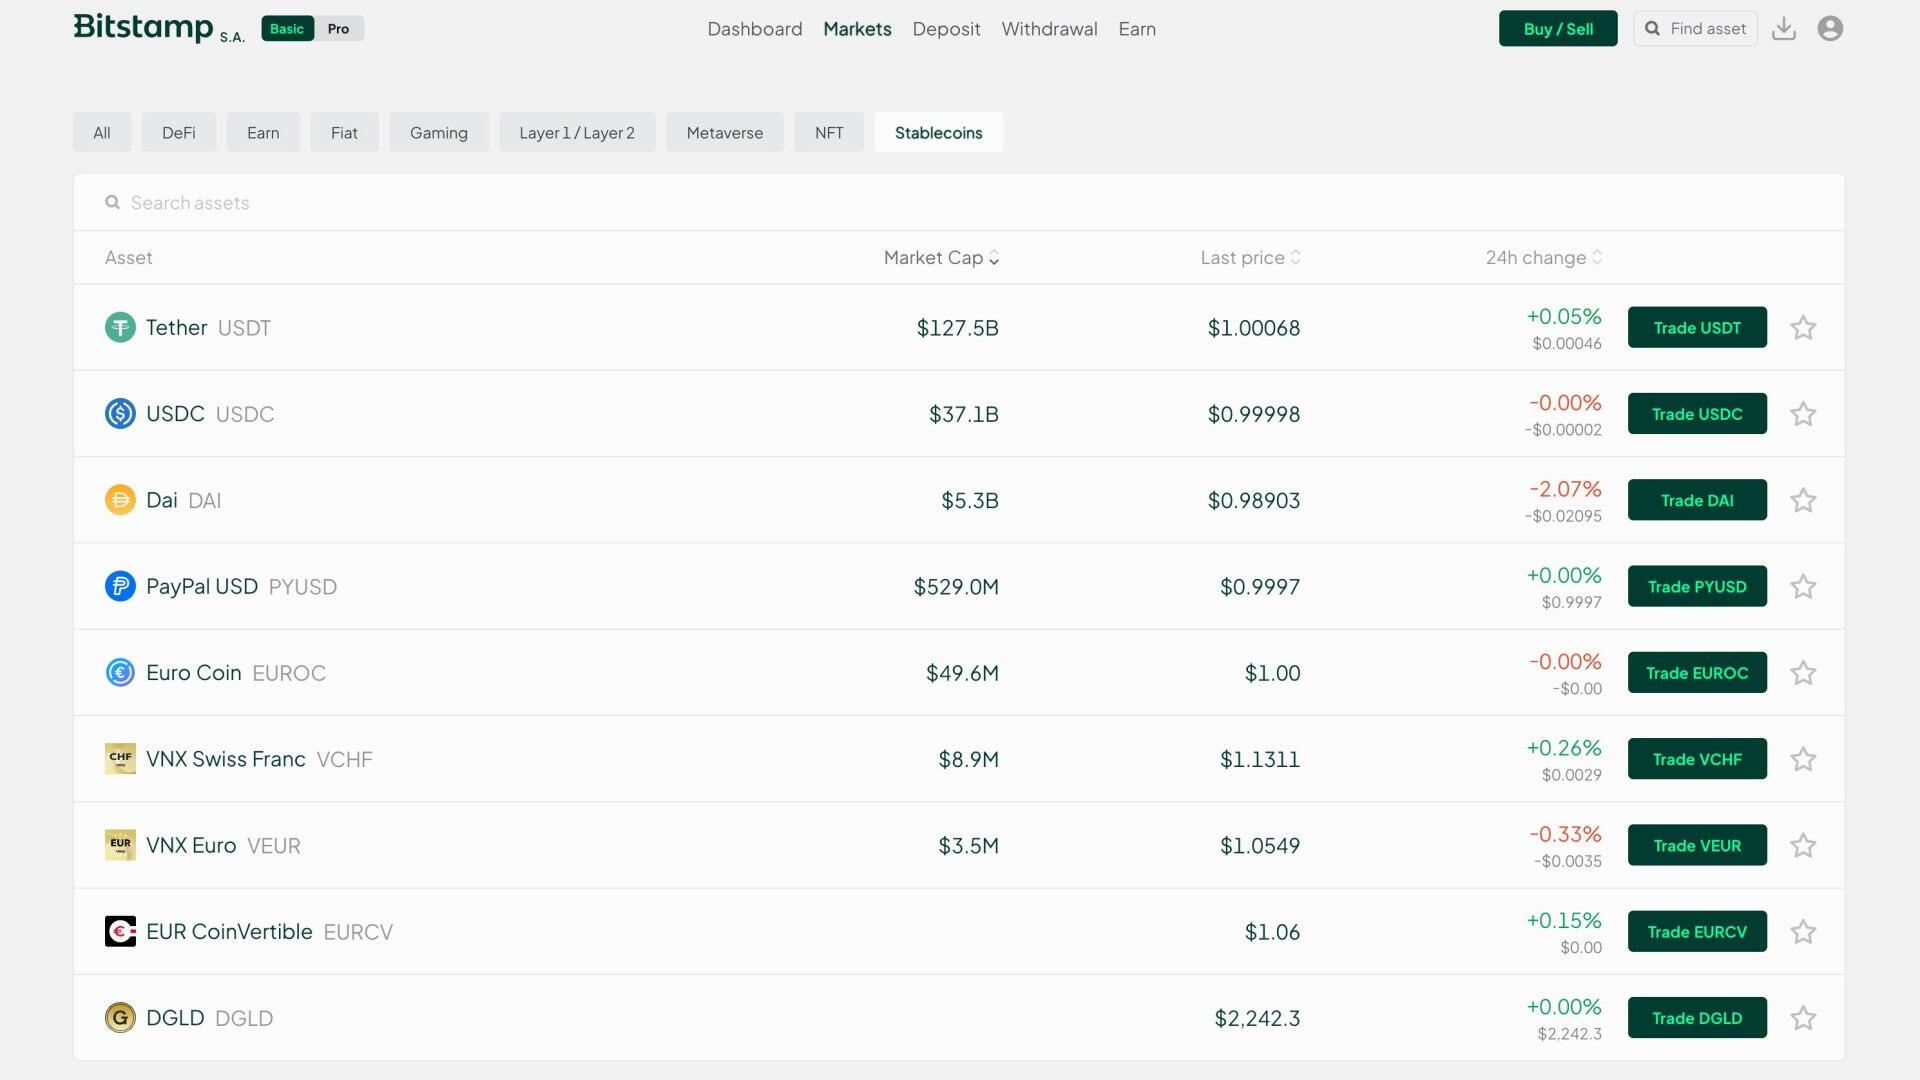This screenshot has height=1080, width=1920.
Task: Select the Layer 1 / Layer 2 tab
Action: click(x=577, y=132)
